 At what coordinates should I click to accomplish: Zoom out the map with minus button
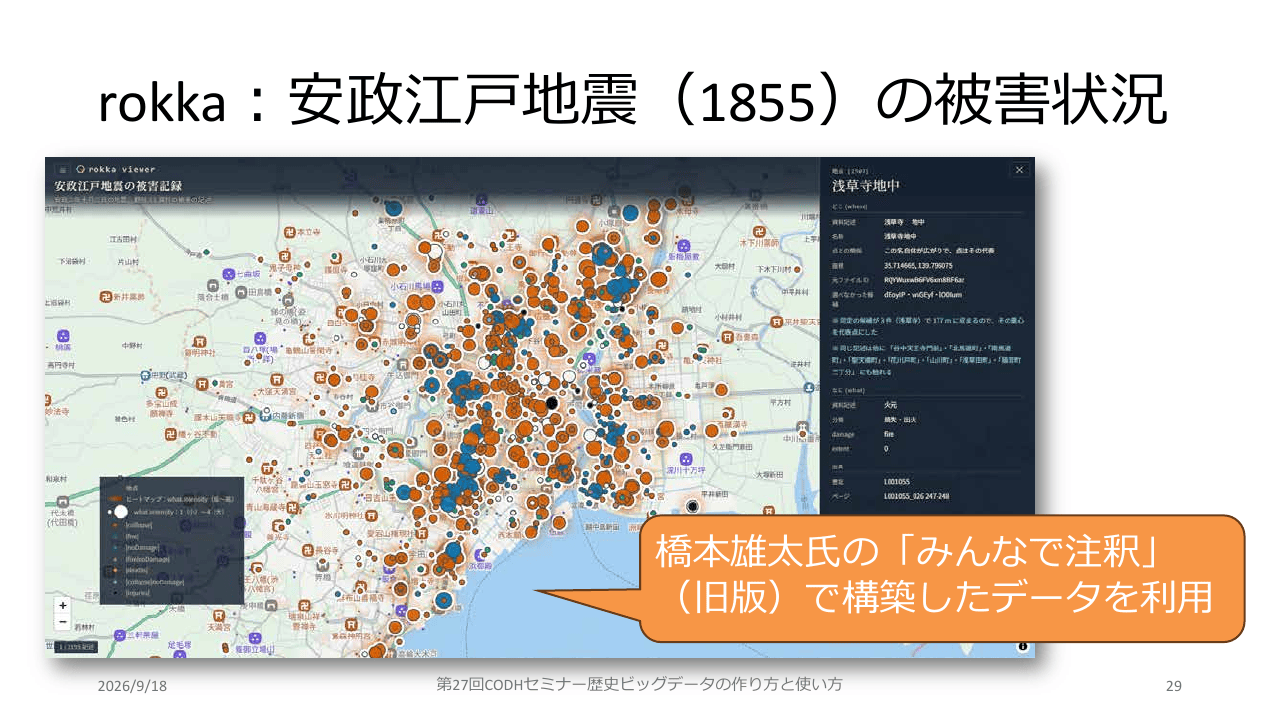pyautogui.click(x=62, y=621)
